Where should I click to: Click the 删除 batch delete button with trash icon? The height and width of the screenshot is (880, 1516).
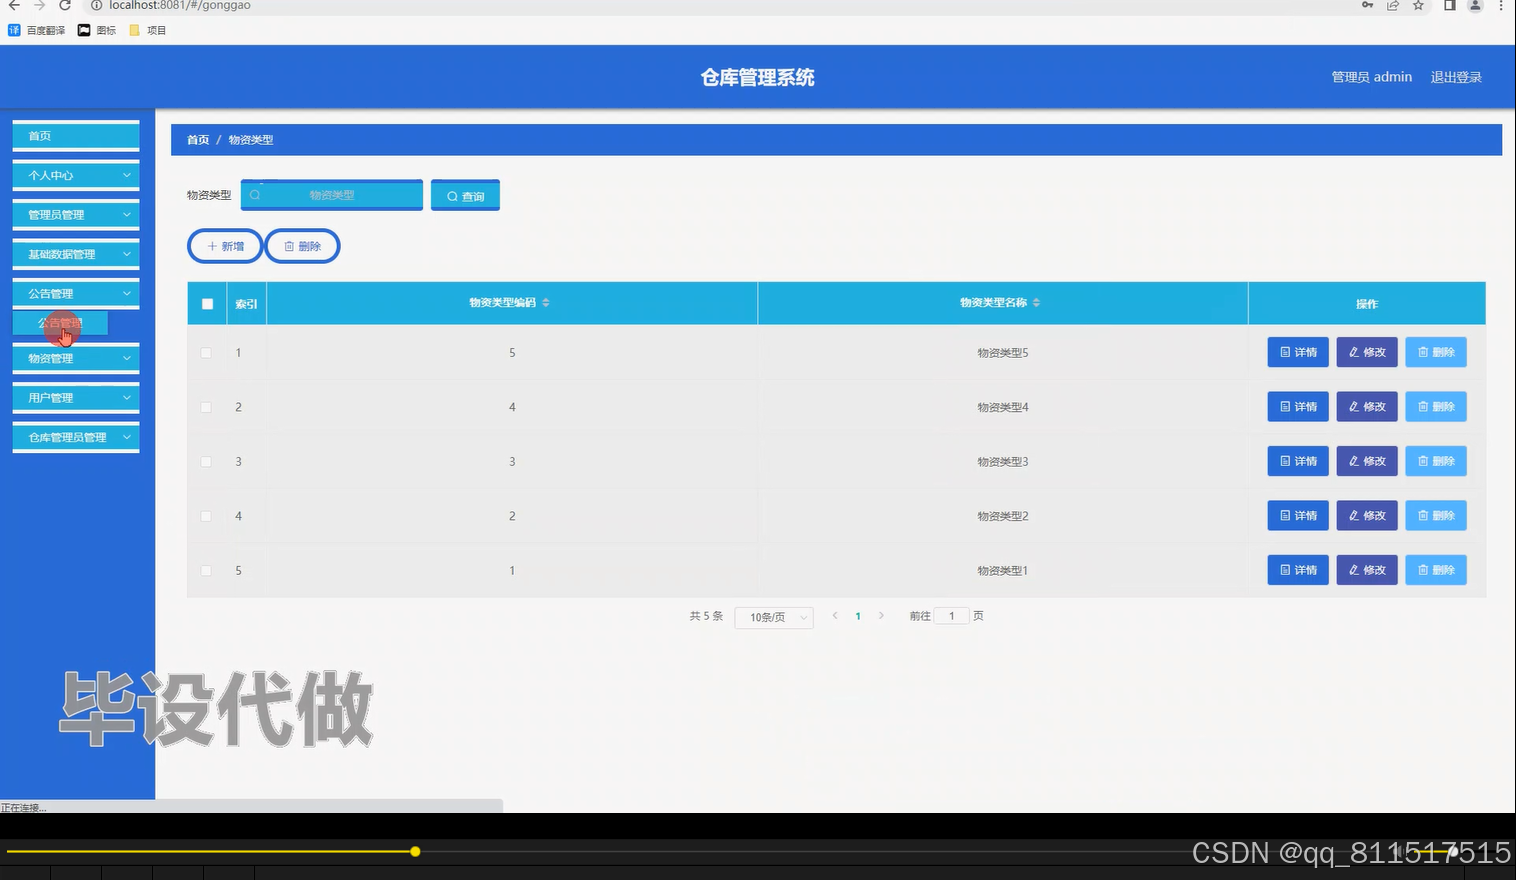click(x=302, y=245)
